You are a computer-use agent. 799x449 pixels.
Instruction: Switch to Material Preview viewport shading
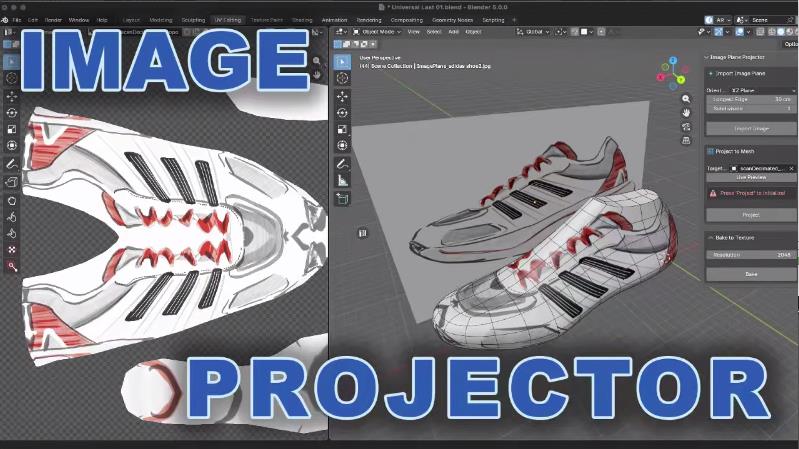789,32
